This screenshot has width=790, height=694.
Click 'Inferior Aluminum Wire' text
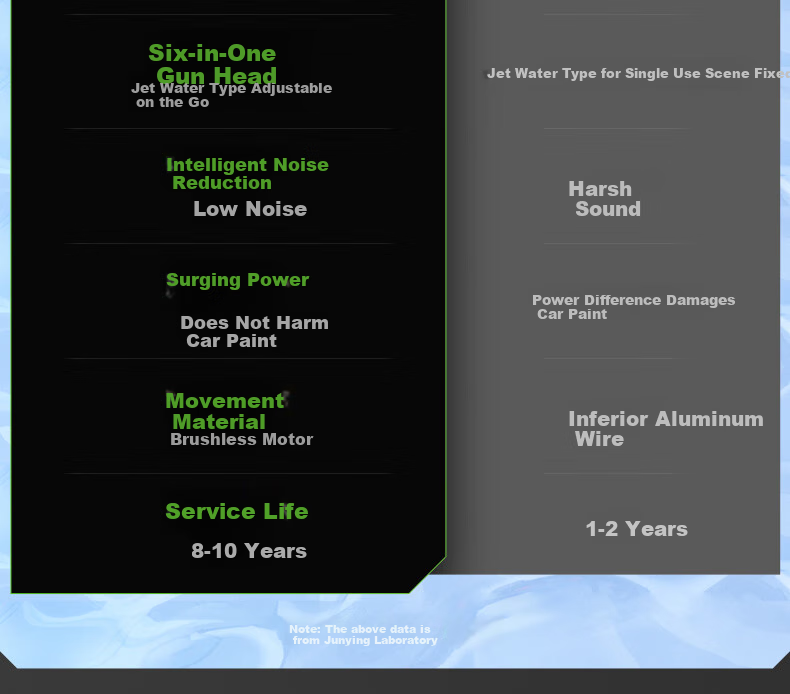(666, 428)
